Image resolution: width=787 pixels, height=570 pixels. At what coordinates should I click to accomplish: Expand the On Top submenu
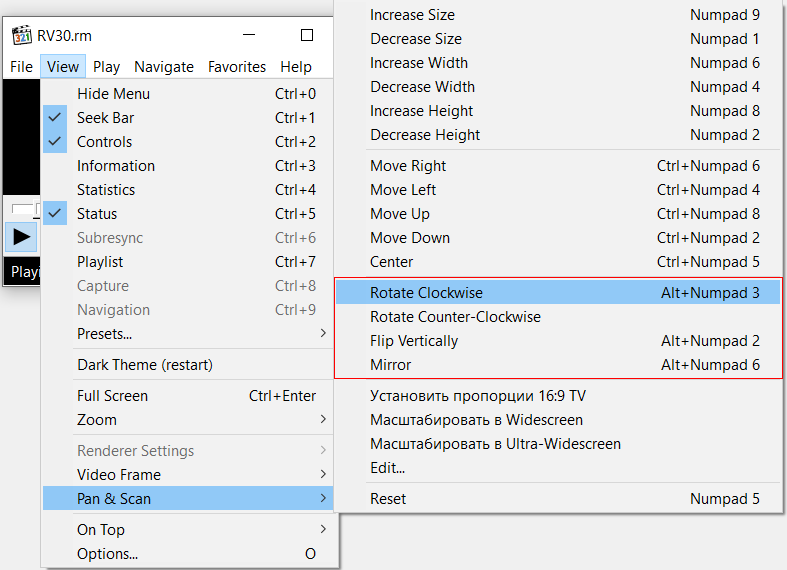101,530
